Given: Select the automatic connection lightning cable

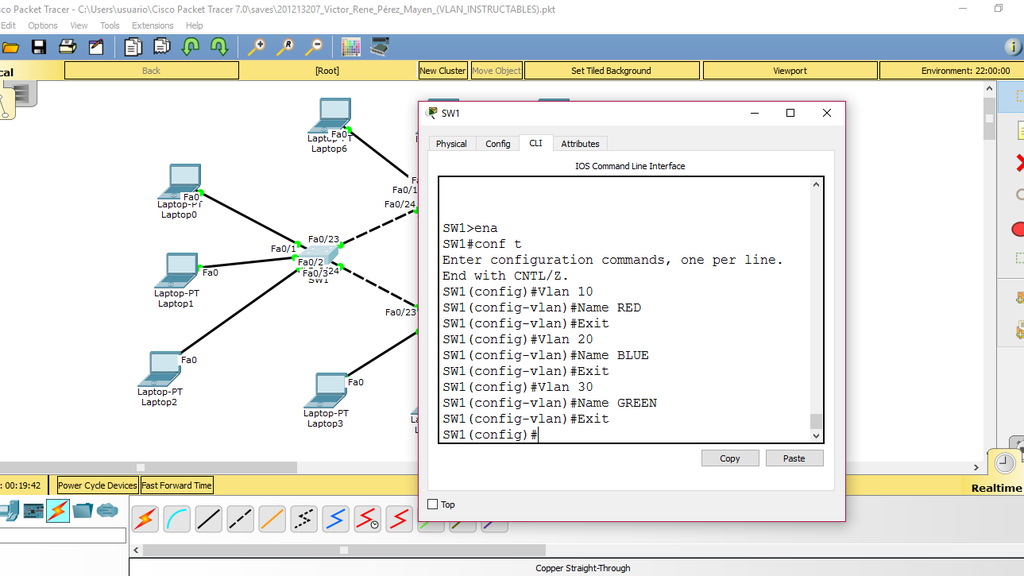Looking at the screenshot, I should pos(145,519).
